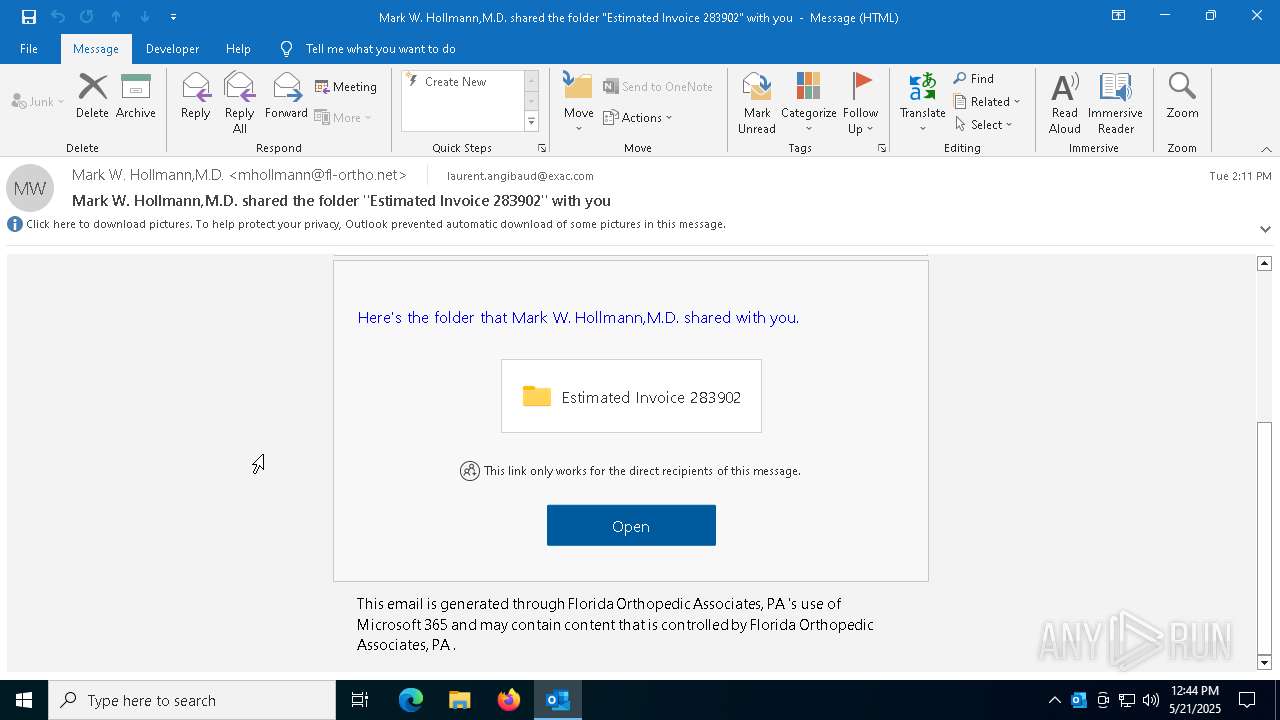Zoom the message view
This screenshot has width=1280, height=720.
(1182, 97)
